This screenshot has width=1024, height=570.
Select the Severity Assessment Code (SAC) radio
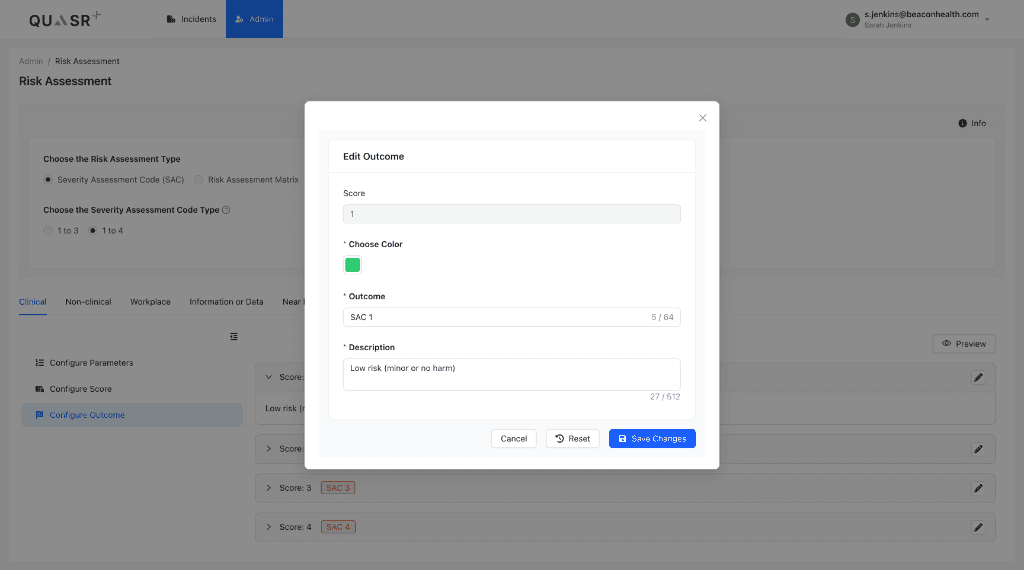click(48, 180)
